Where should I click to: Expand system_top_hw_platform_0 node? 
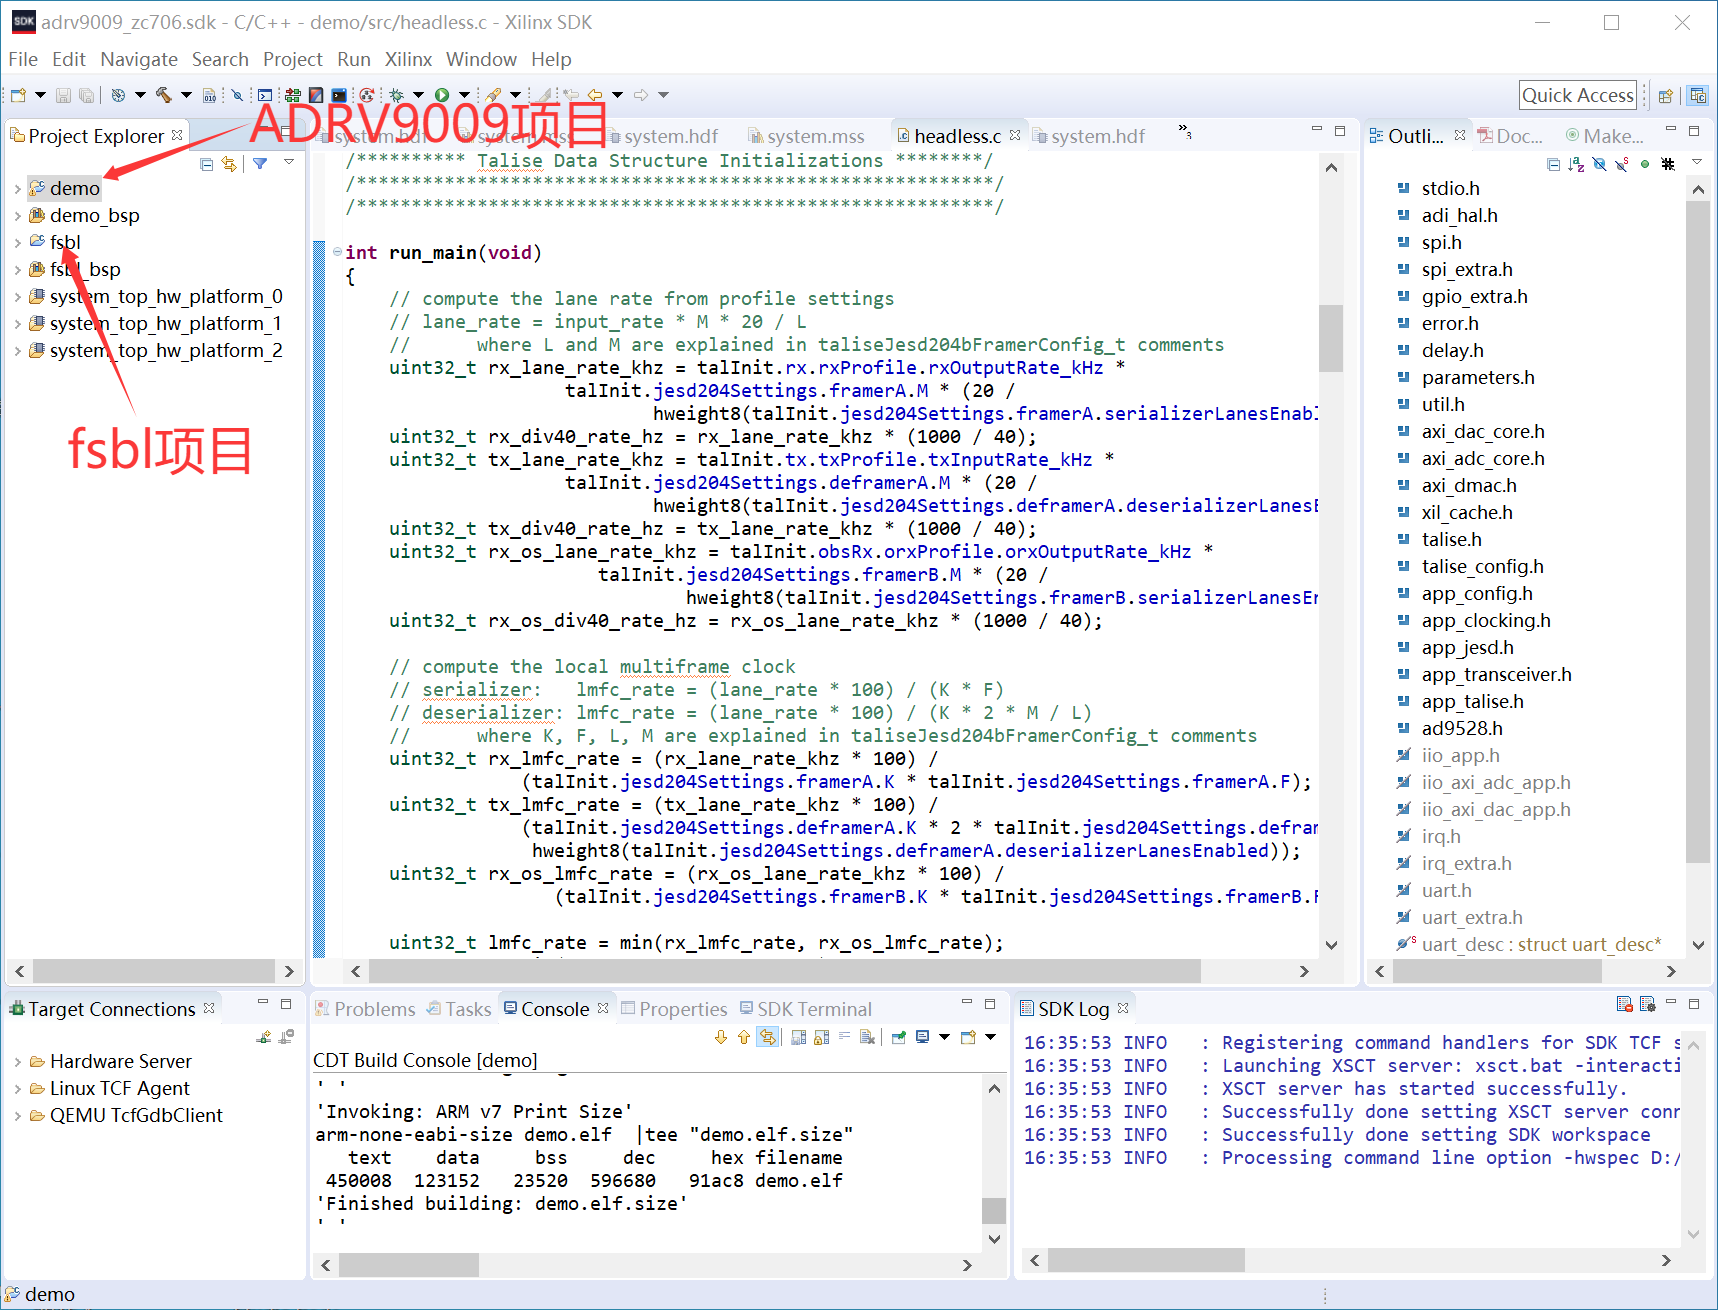click(x=18, y=296)
